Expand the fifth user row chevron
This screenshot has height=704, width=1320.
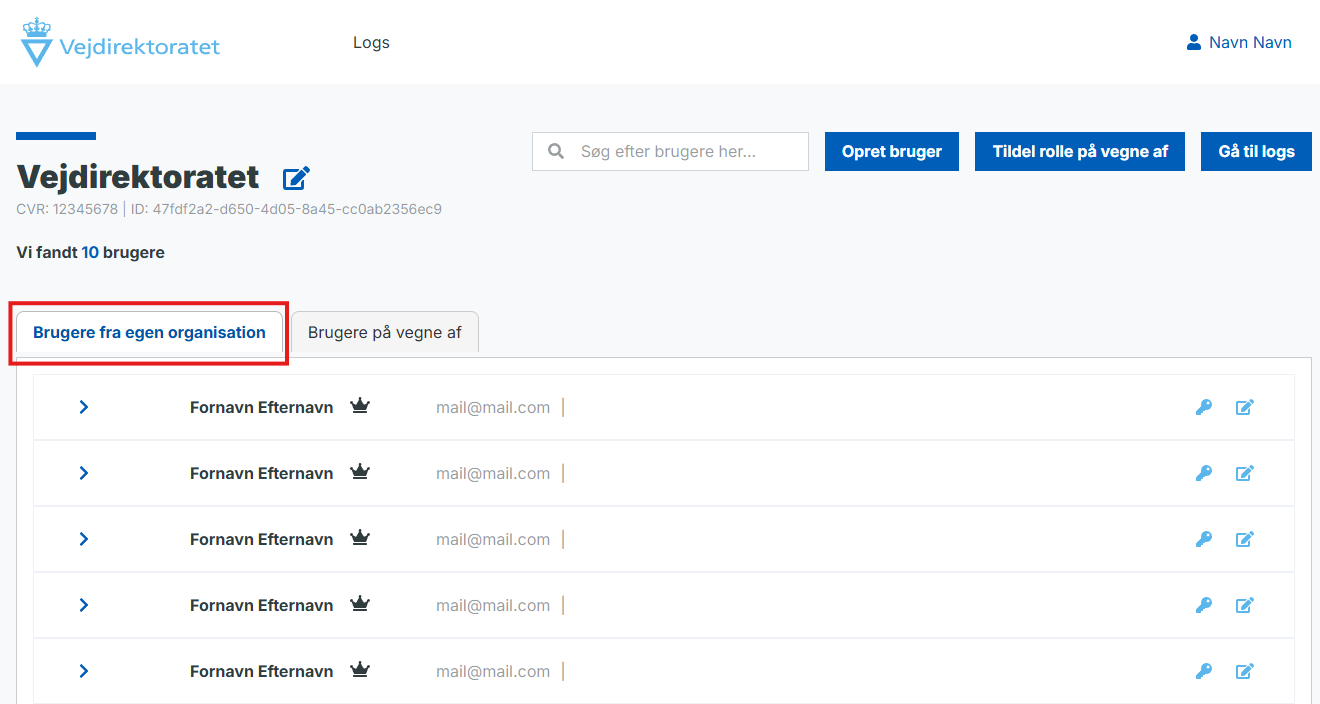[x=84, y=671]
